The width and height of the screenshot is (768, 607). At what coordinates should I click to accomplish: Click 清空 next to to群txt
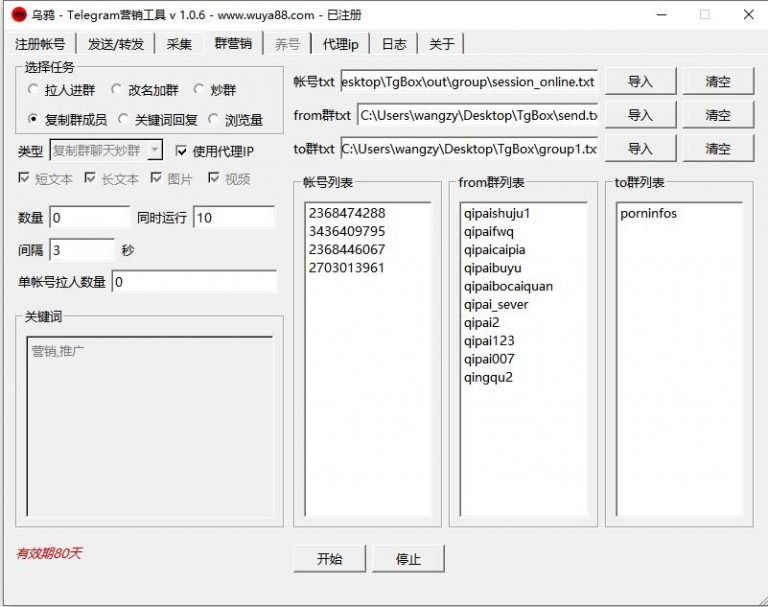point(718,148)
